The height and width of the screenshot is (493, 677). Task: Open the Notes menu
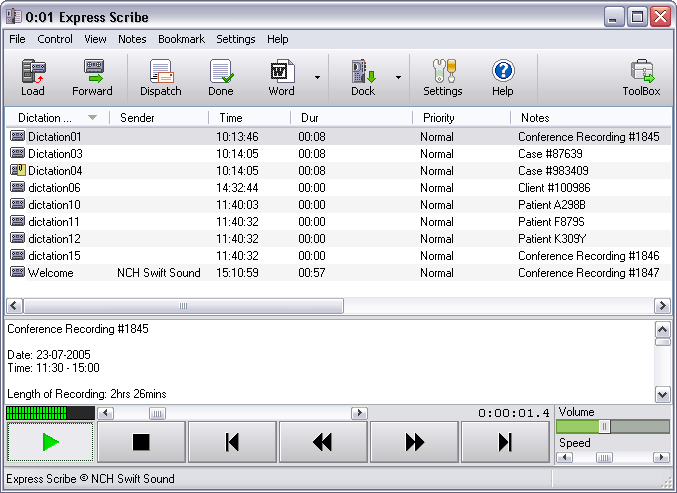(132, 39)
